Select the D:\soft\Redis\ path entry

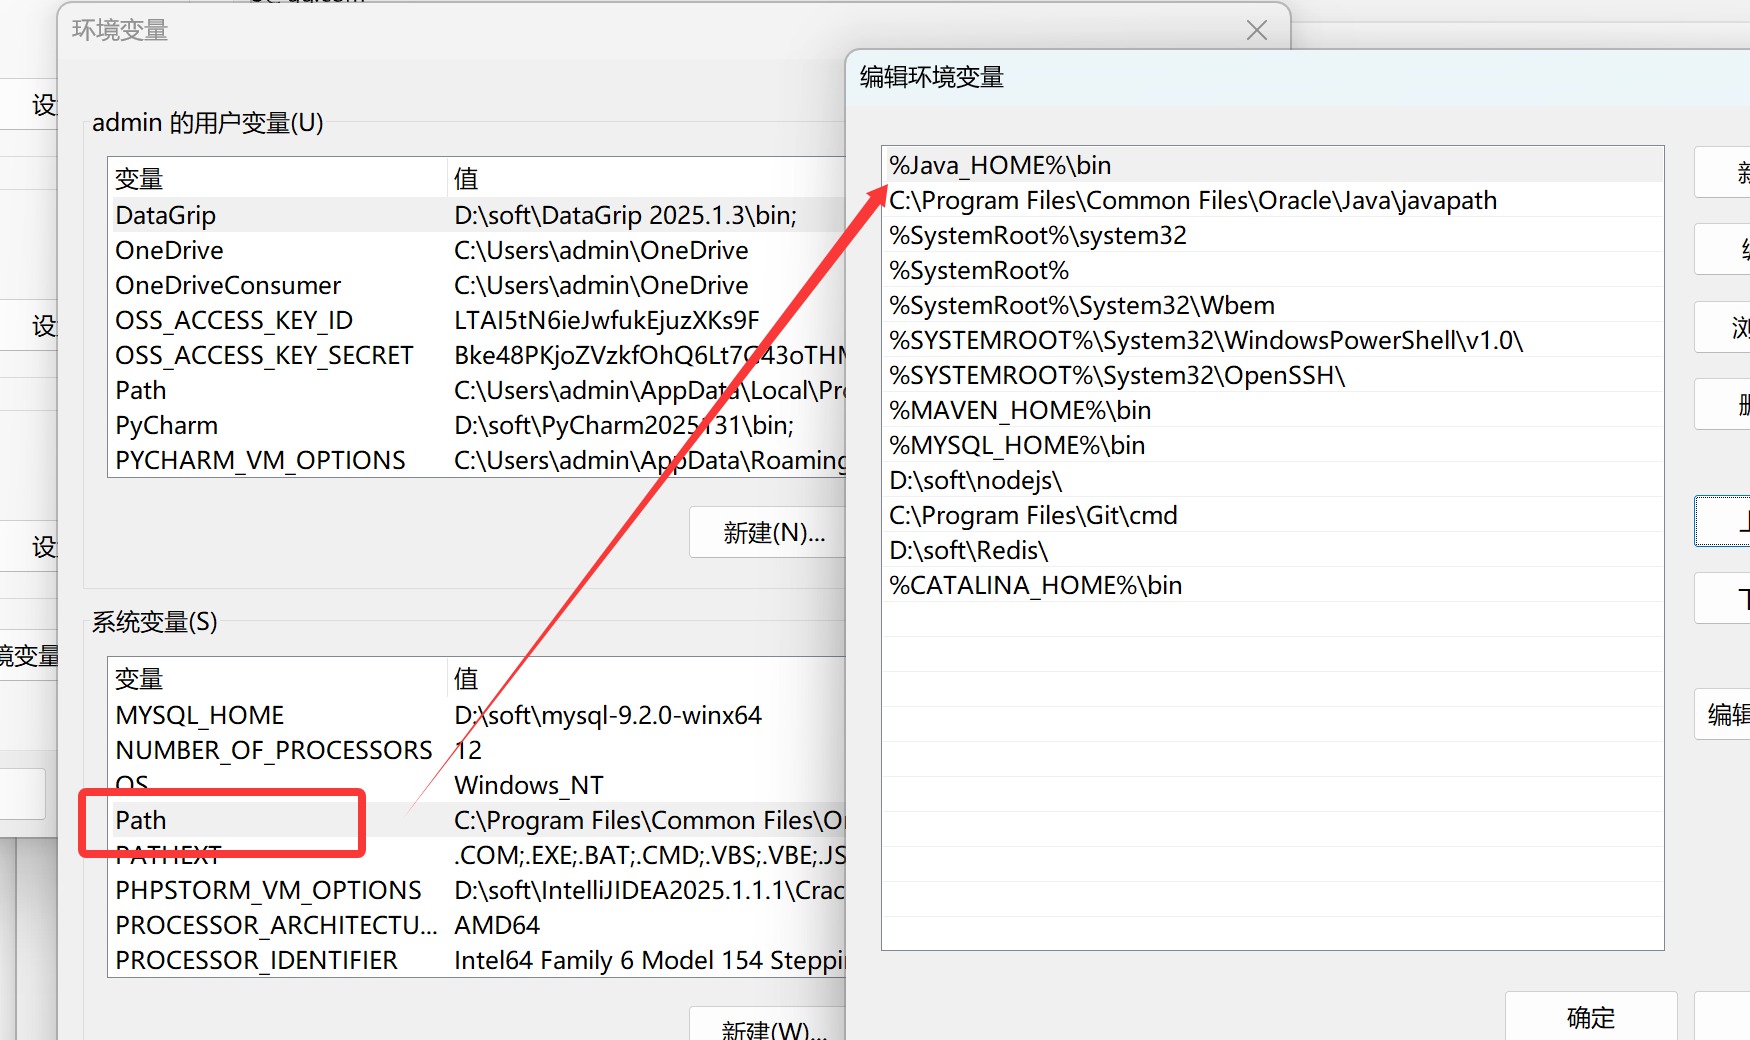click(968, 551)
